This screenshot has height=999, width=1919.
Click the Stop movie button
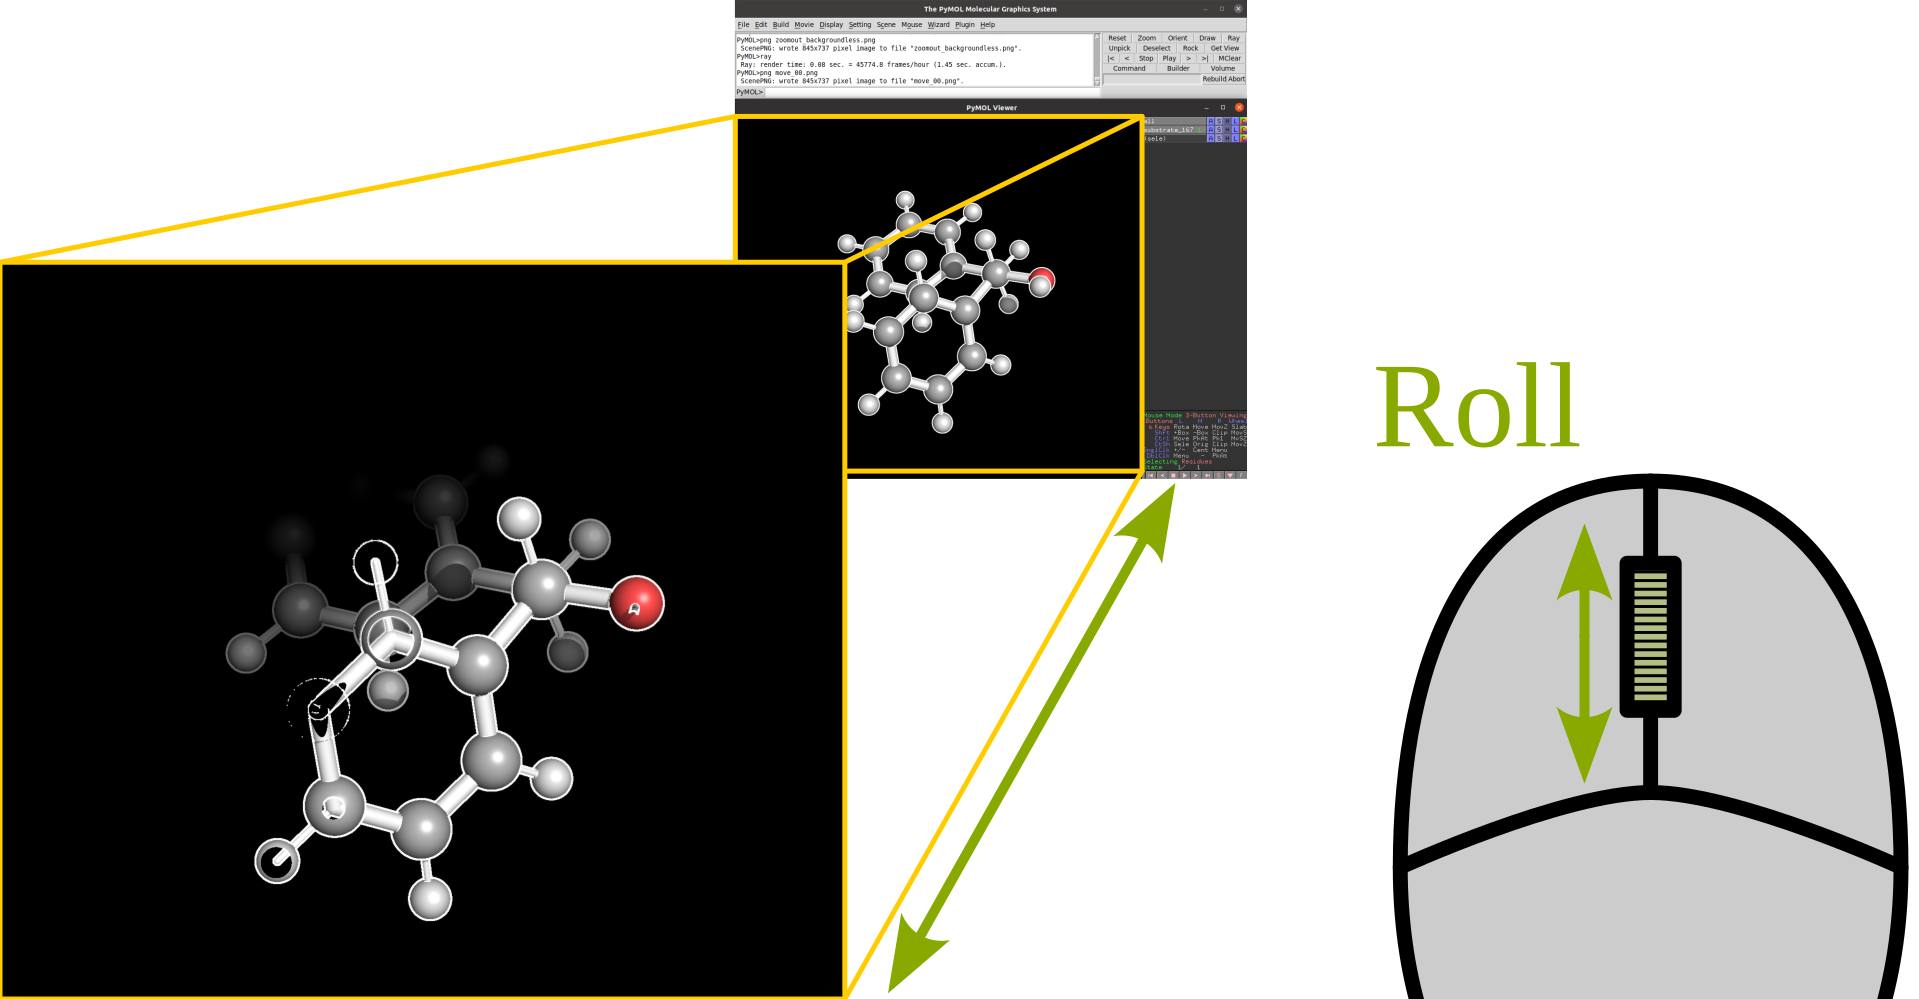pyautogui.click(x=1146, y=58)
